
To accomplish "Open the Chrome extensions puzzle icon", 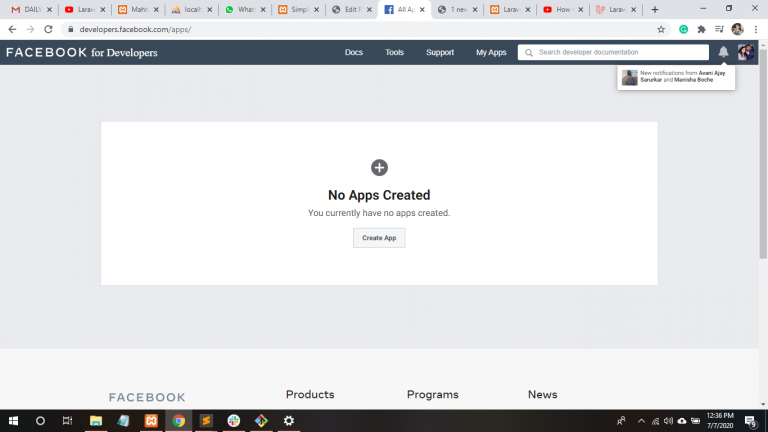I will (x=701, y=29).
